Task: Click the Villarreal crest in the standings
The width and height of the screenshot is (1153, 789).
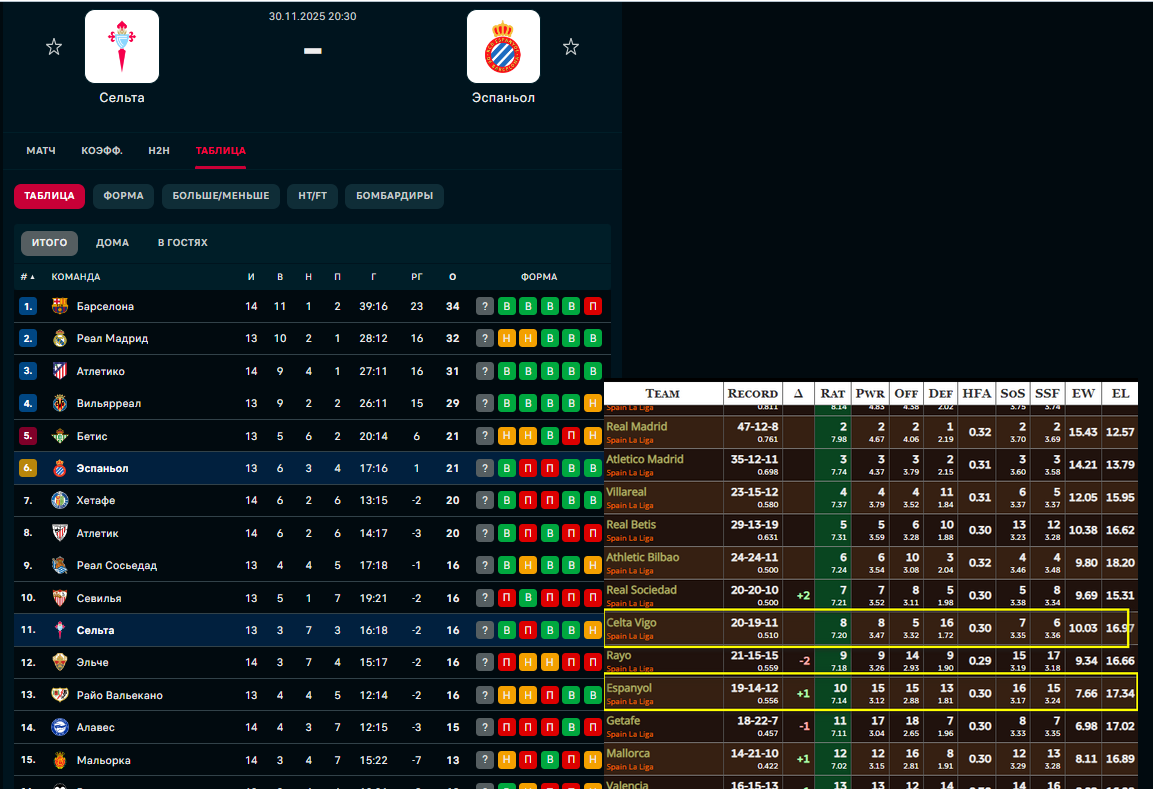Action: [x=60, y=404]
